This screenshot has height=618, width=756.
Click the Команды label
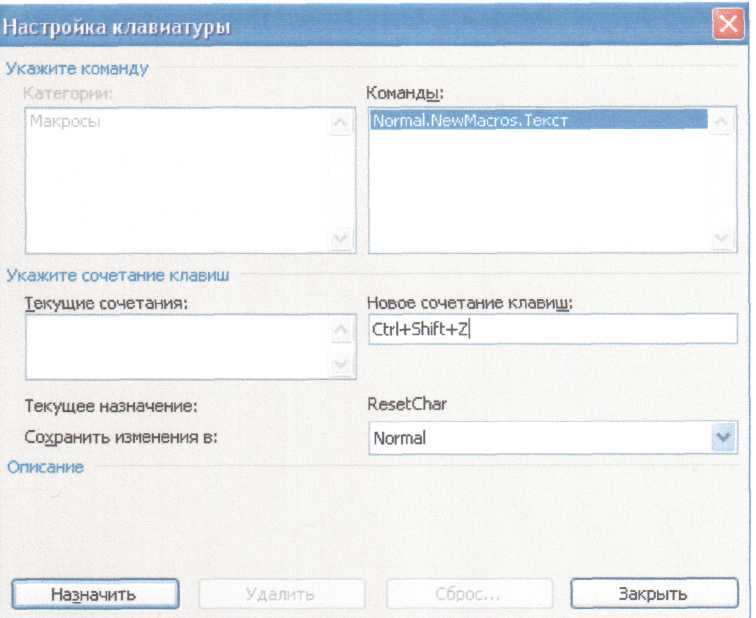point(405,93)
